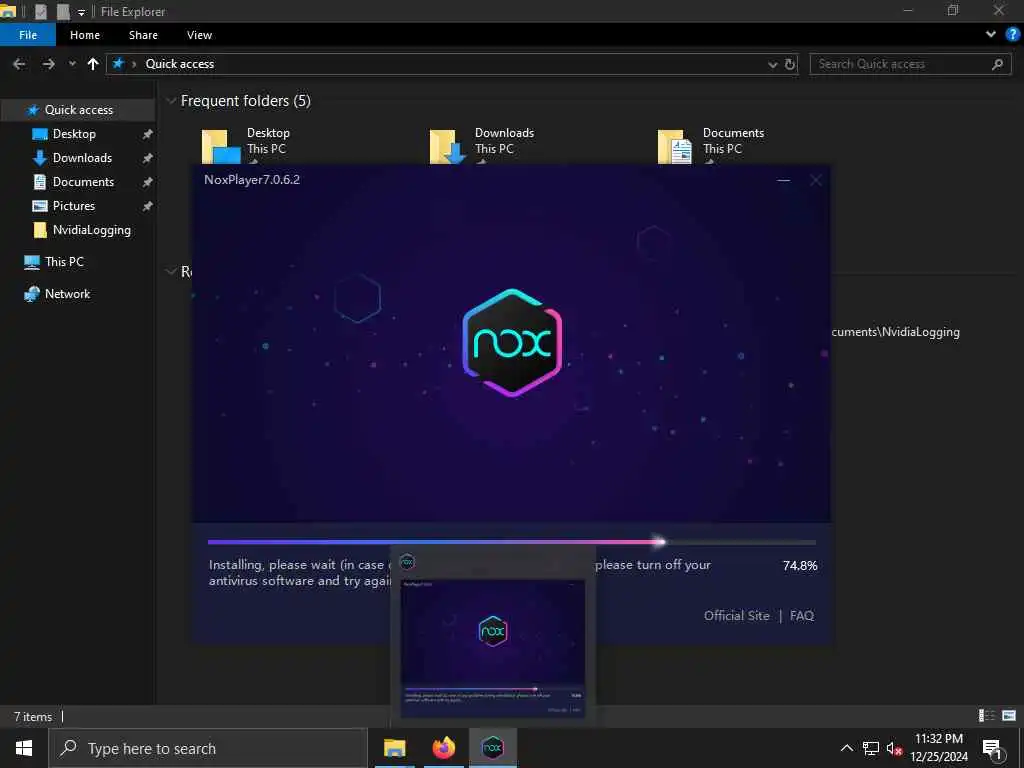This screenshot has width=1024, height=768.
Task: Switch to the Home ribbon tab
Action: tap(85, 35)
